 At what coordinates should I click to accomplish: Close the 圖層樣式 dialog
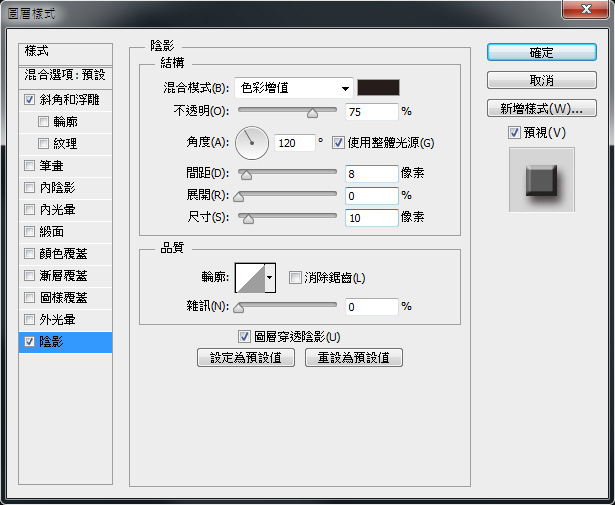[x=586, y=9]
